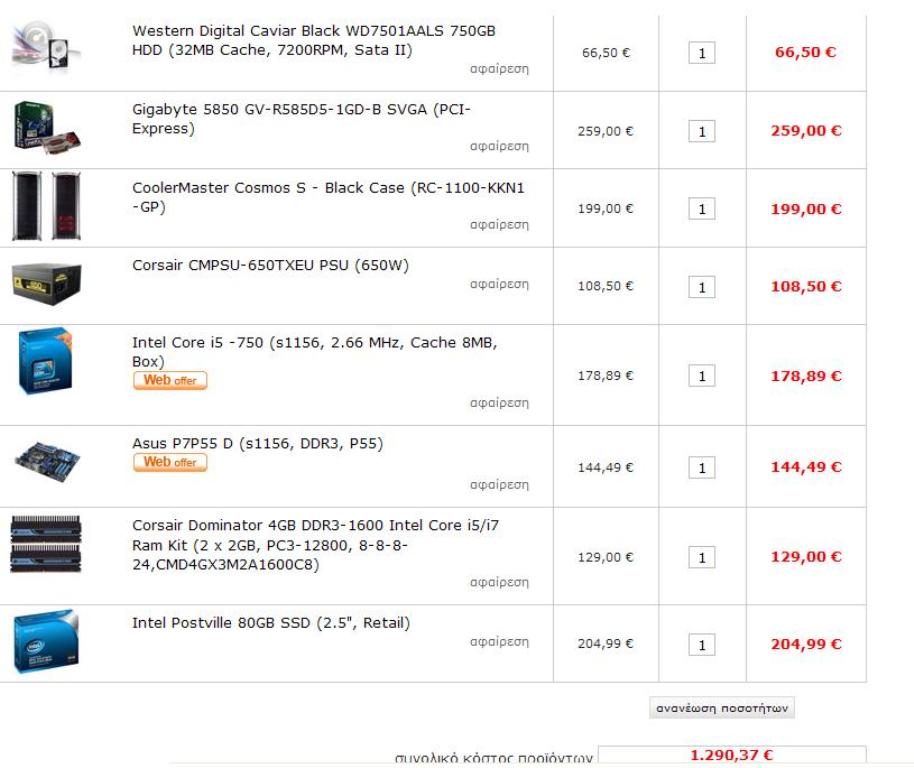Click the Western Digital hard drive product image
Screen dimensions: 914x768
click(x=46, y=47)
